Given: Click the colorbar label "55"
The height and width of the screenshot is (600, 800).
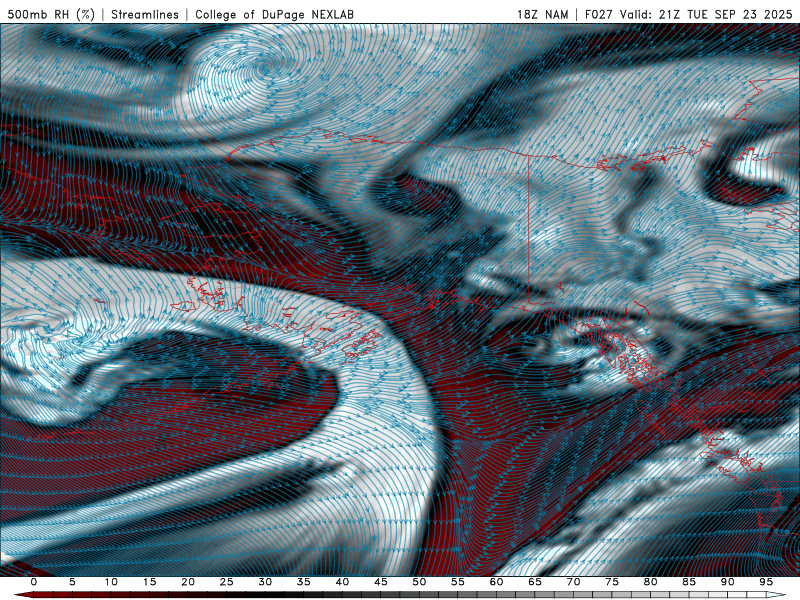Looking at the screenshot, I should [458, 582].
